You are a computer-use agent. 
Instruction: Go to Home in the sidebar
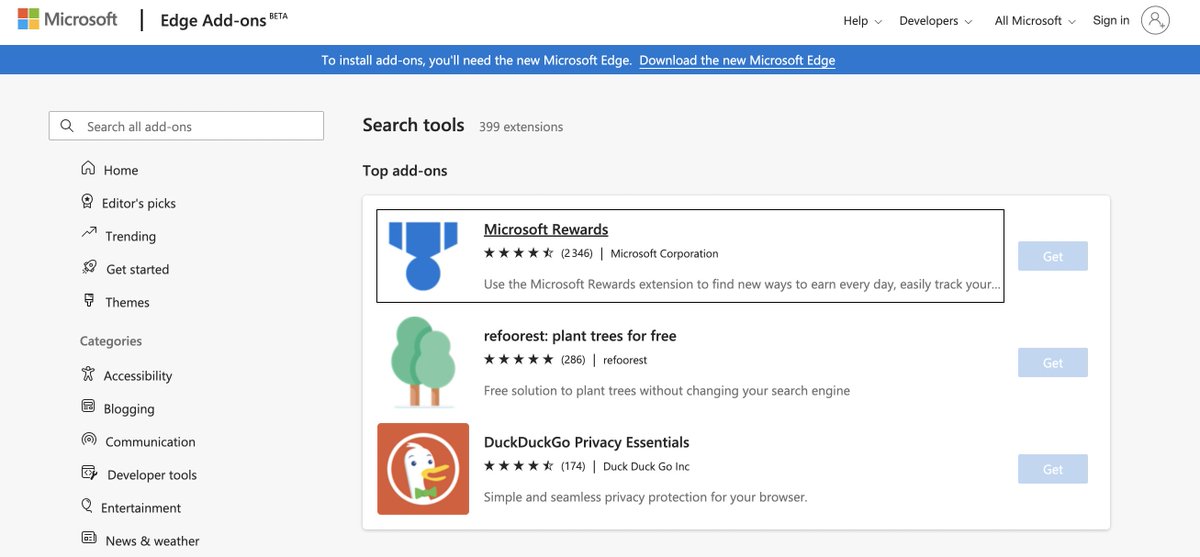[x=122, y=170]
